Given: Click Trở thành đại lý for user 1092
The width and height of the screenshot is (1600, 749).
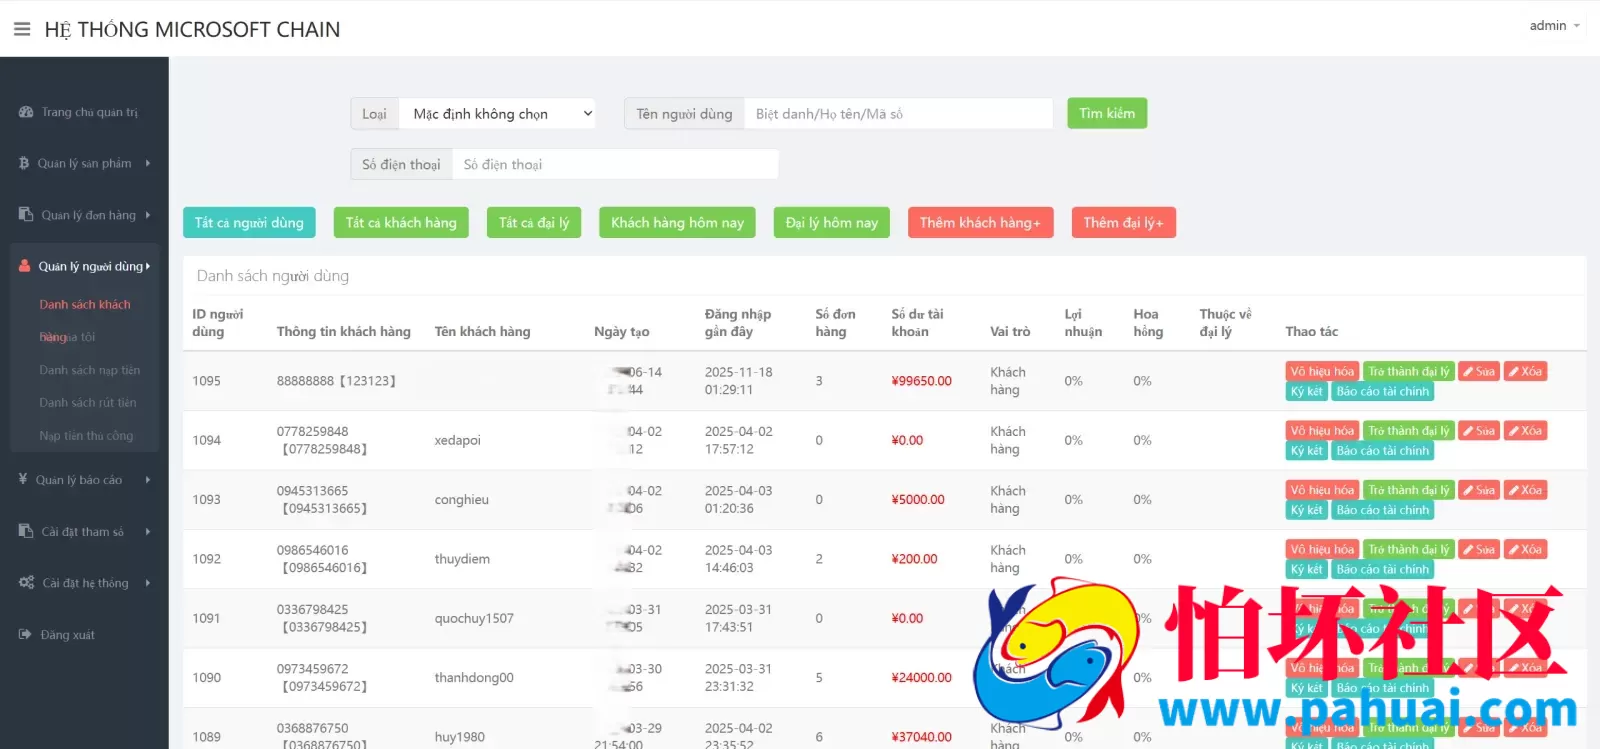Looking at the screenshot, I should 1409,549.
